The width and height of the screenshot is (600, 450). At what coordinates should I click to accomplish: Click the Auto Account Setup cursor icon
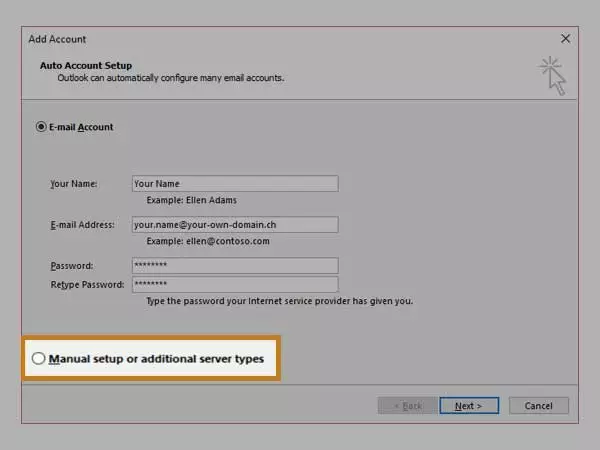(552, 75)
